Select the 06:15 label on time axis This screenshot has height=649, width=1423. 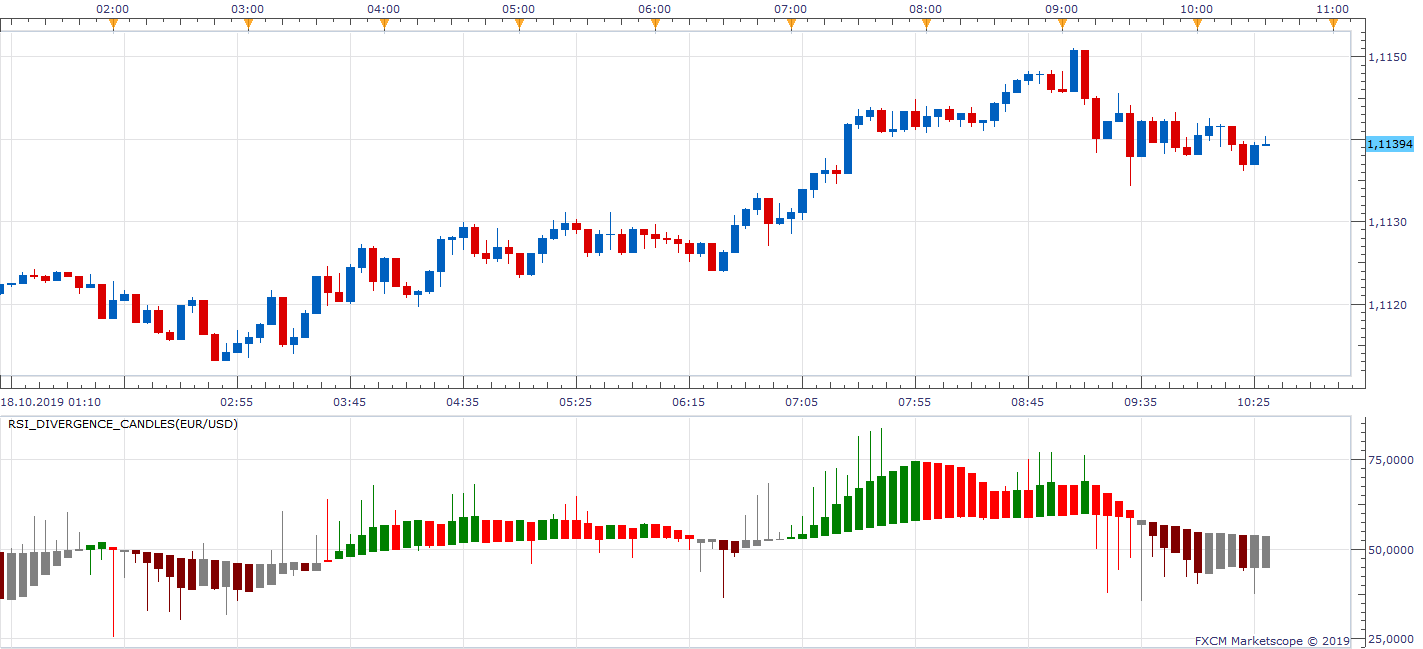coord(688,401)
